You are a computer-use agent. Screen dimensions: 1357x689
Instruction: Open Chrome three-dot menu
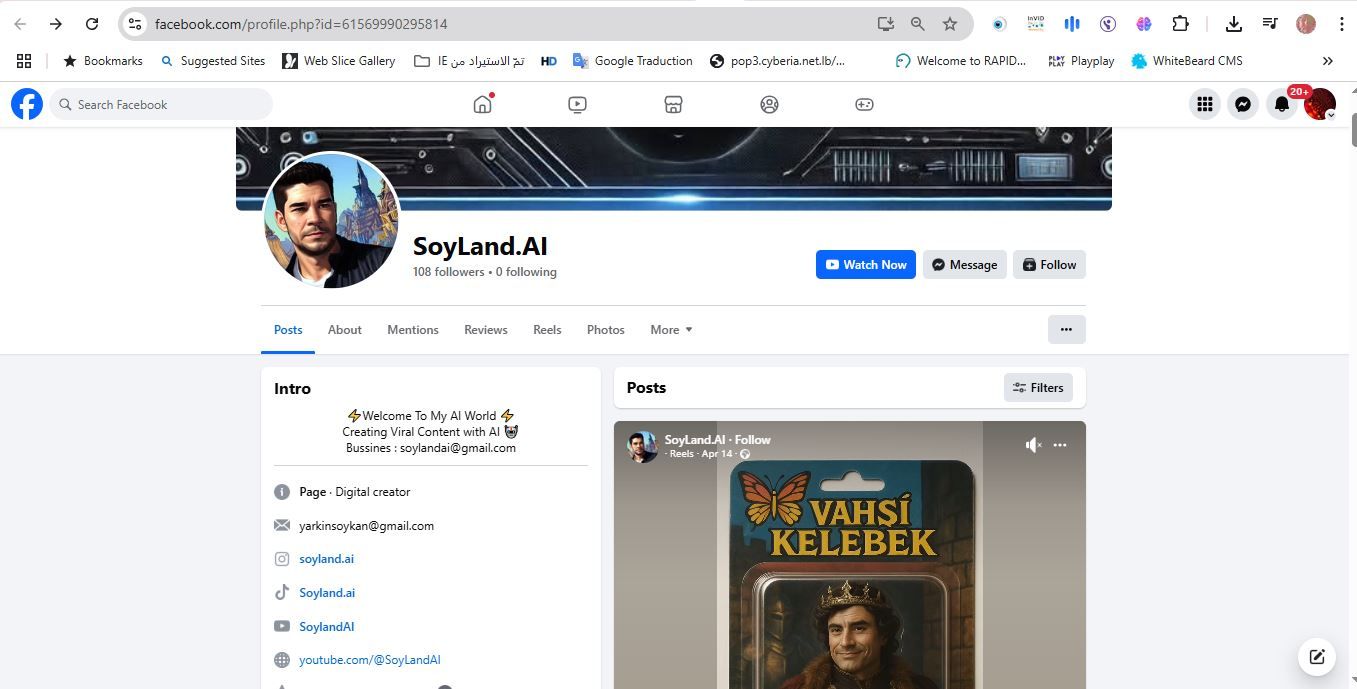coord(1341,24)
